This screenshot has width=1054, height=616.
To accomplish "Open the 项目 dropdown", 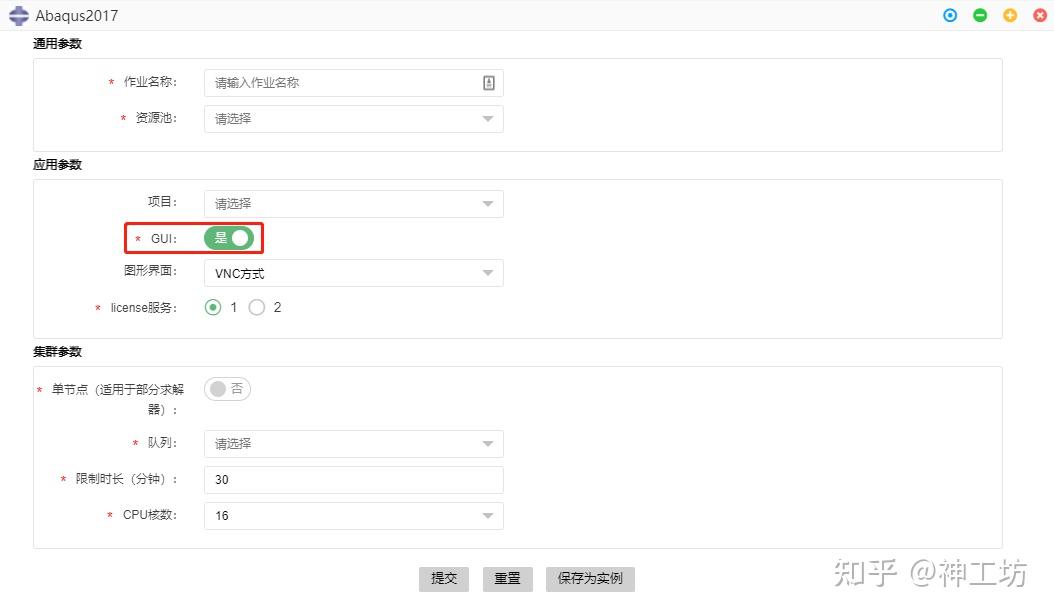I will coord(354,204).
